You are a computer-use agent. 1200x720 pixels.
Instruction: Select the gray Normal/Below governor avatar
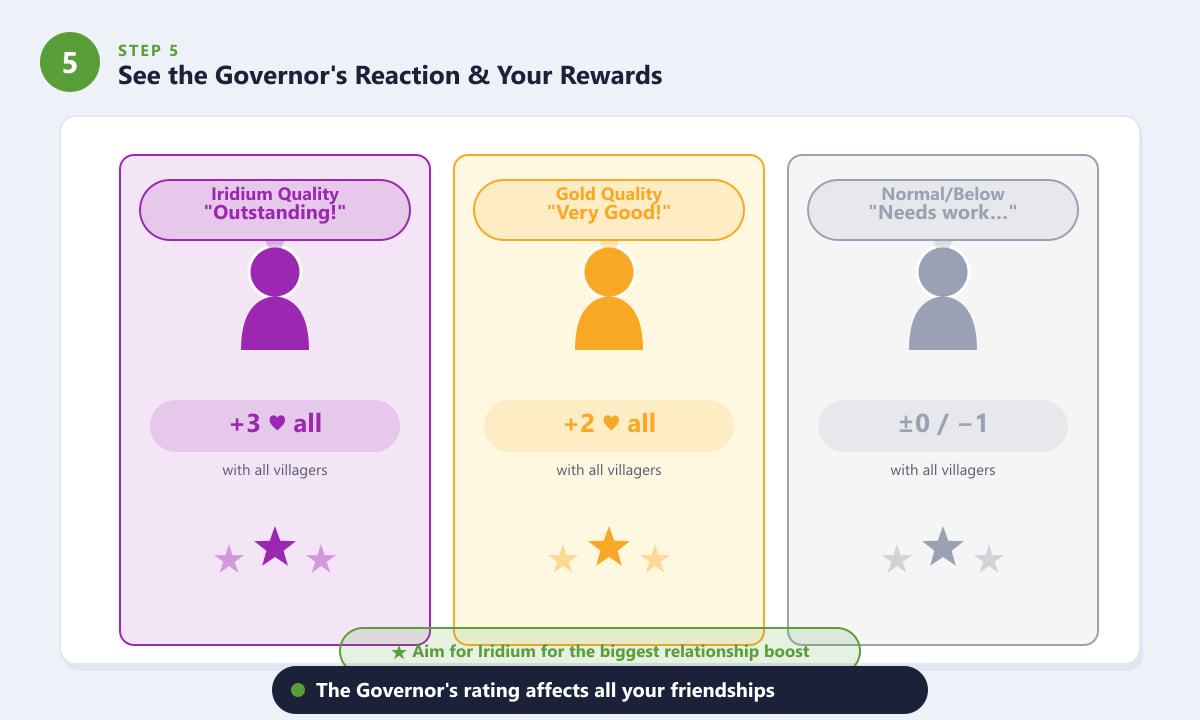pos(943,298)
